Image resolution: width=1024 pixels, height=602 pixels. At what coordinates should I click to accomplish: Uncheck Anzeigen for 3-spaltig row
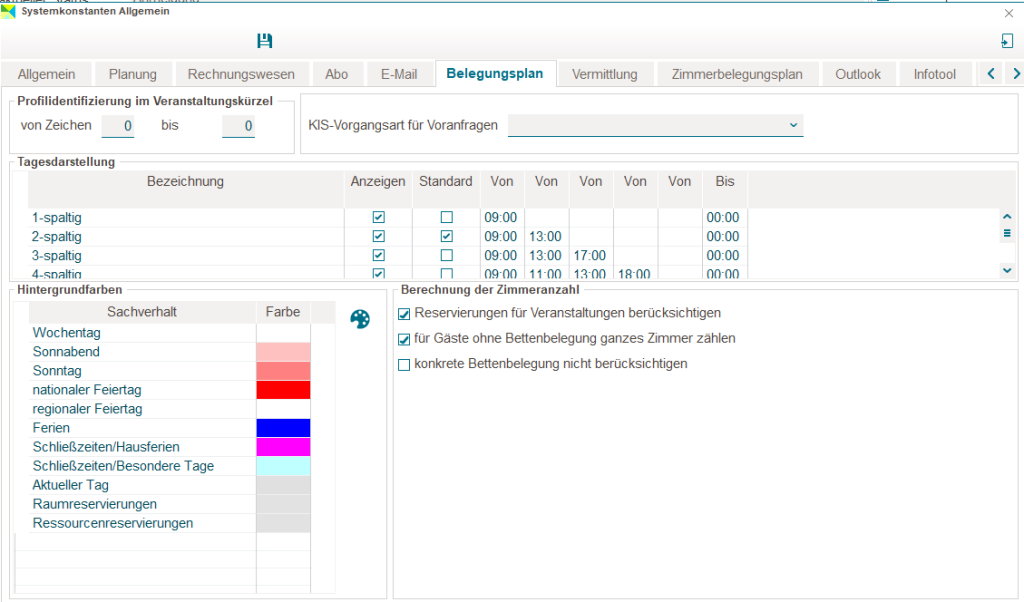point(378,256)
